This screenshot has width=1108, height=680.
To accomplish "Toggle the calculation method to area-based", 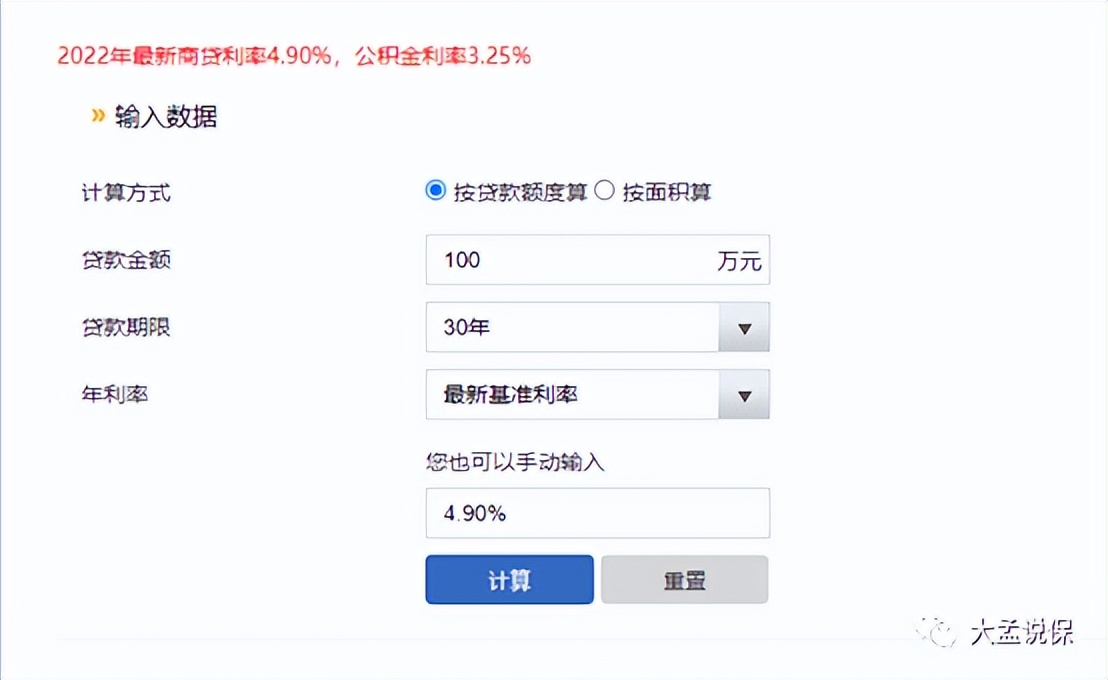I will tap(603, 190).
